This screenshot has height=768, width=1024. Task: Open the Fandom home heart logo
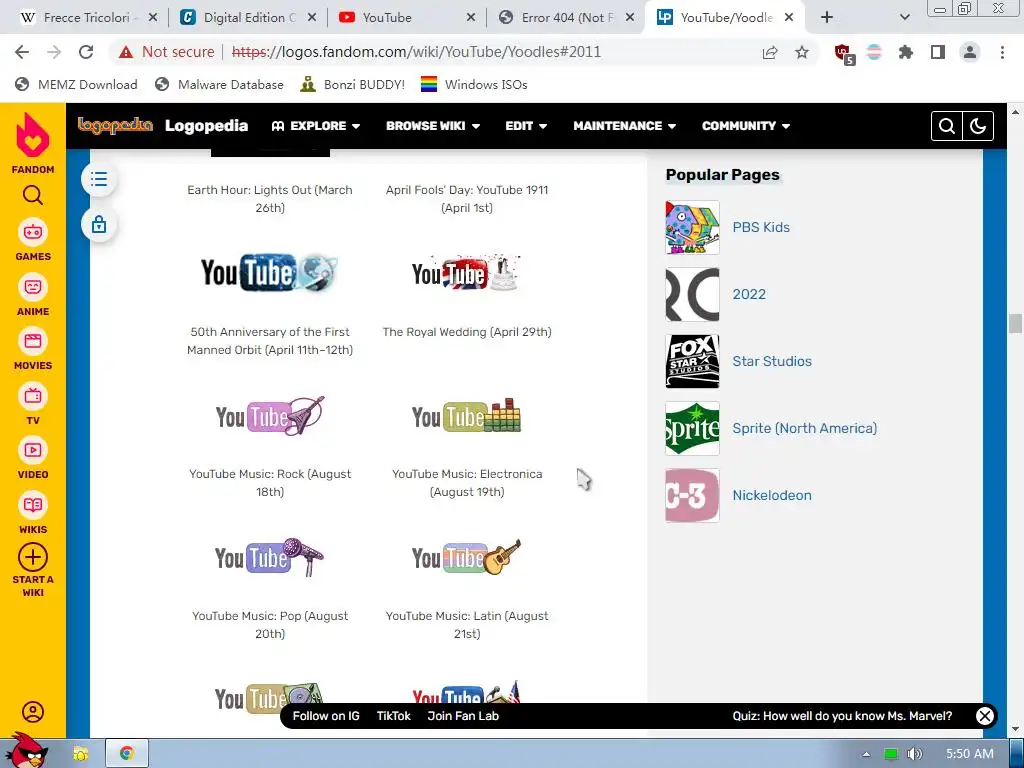coord(33,135)
